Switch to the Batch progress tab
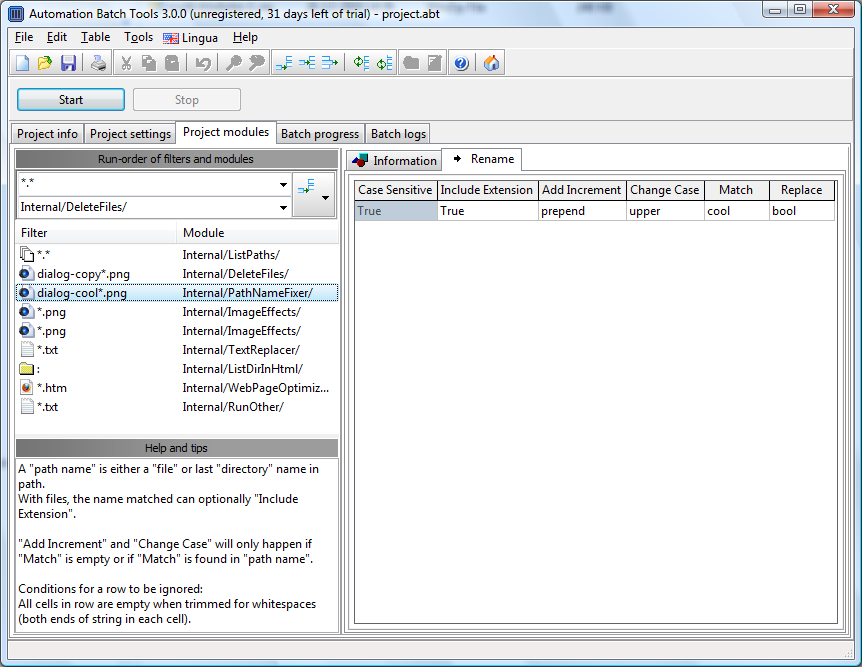The width and height of the screenshot is (862, 667). [318, 132]
